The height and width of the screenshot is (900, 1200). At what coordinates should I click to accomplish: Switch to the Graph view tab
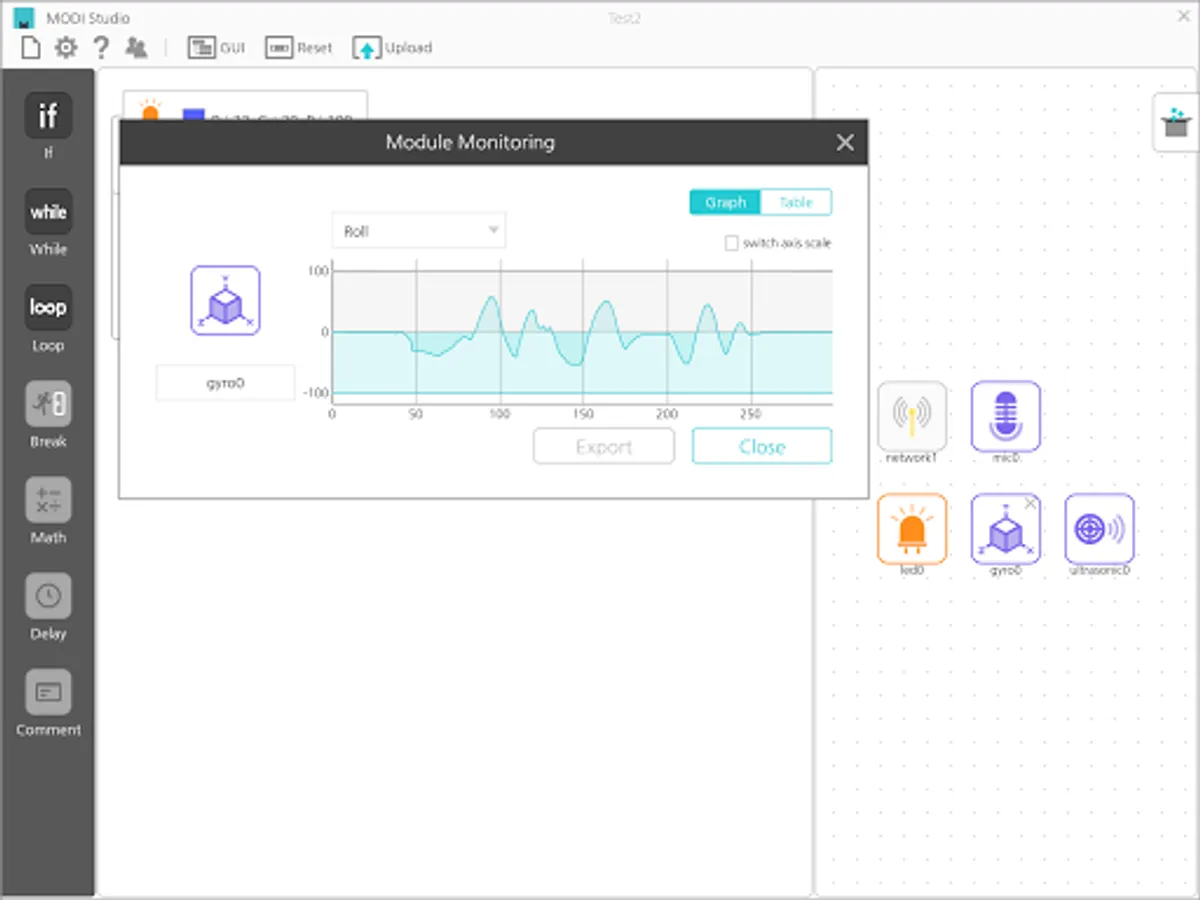(x=725, y=202)
